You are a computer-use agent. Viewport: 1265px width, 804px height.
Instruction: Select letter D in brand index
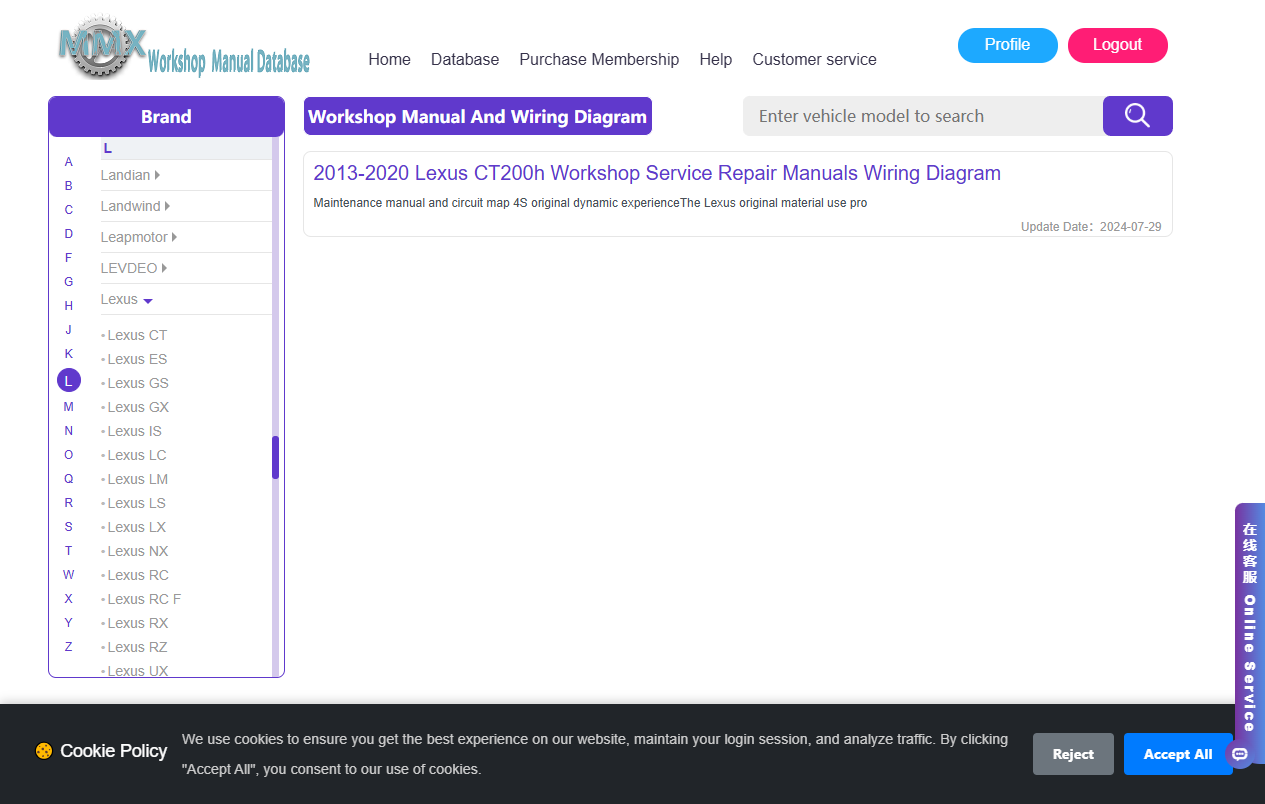coord(69,234)
